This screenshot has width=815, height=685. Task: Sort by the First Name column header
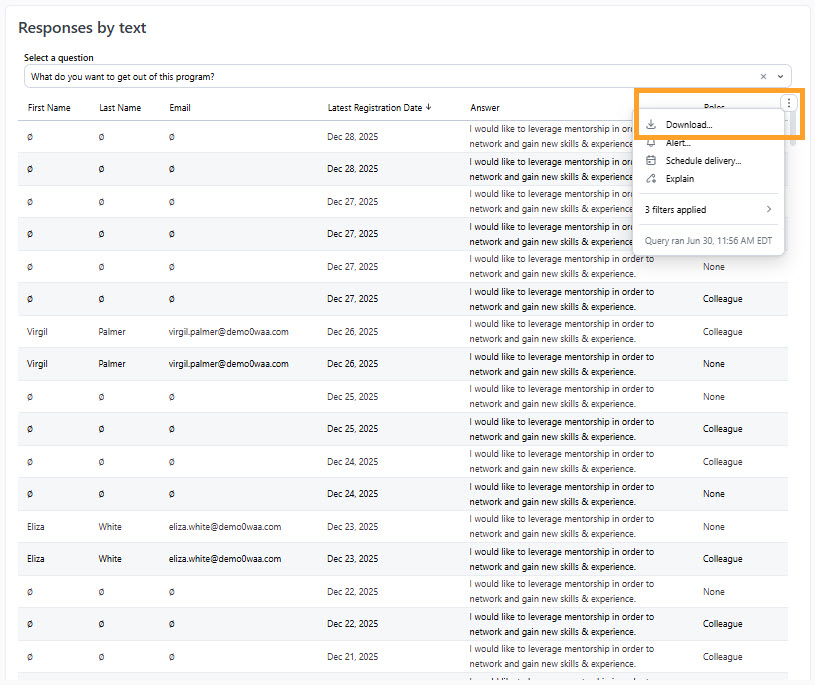click(49, 108)
